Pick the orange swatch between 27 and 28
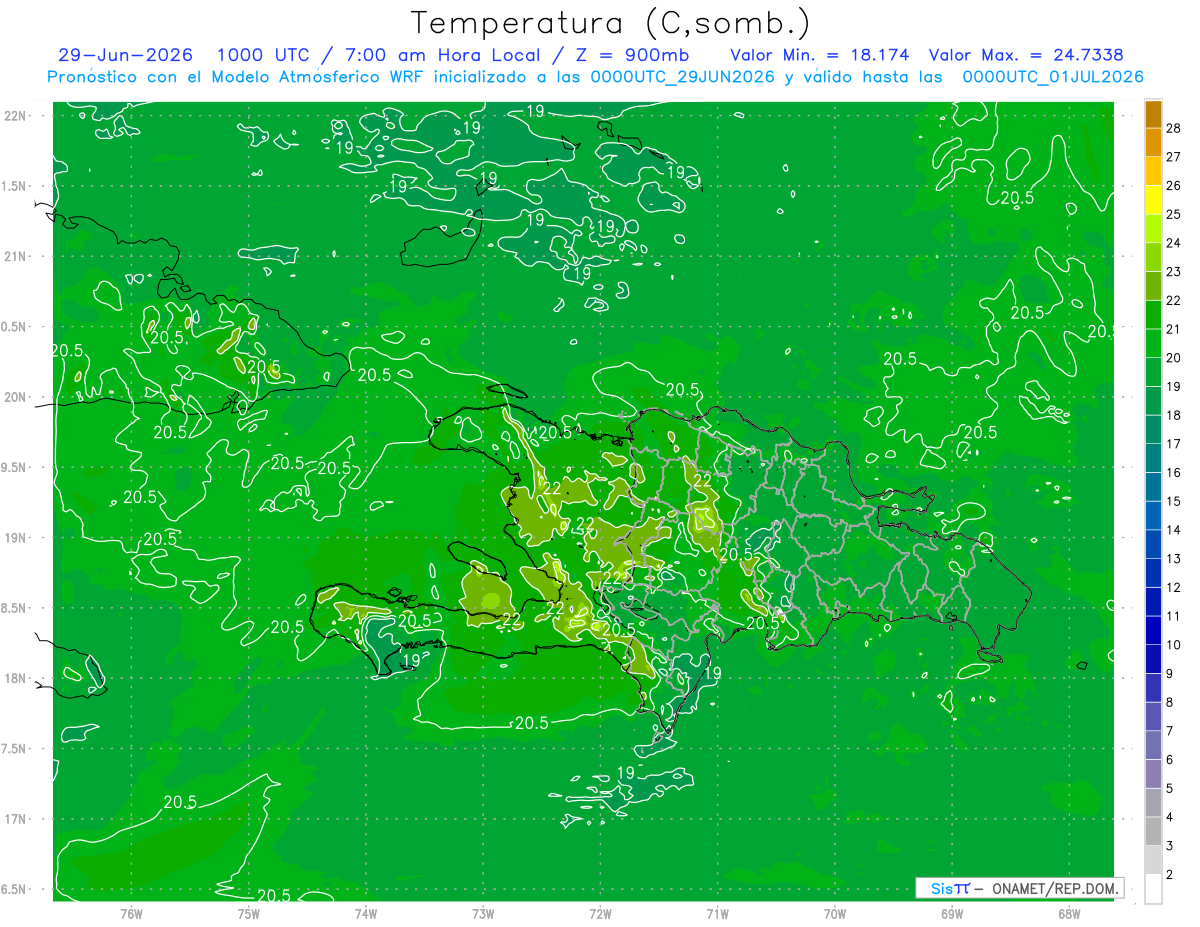 pyautogui.click(x=1153, y=142)
